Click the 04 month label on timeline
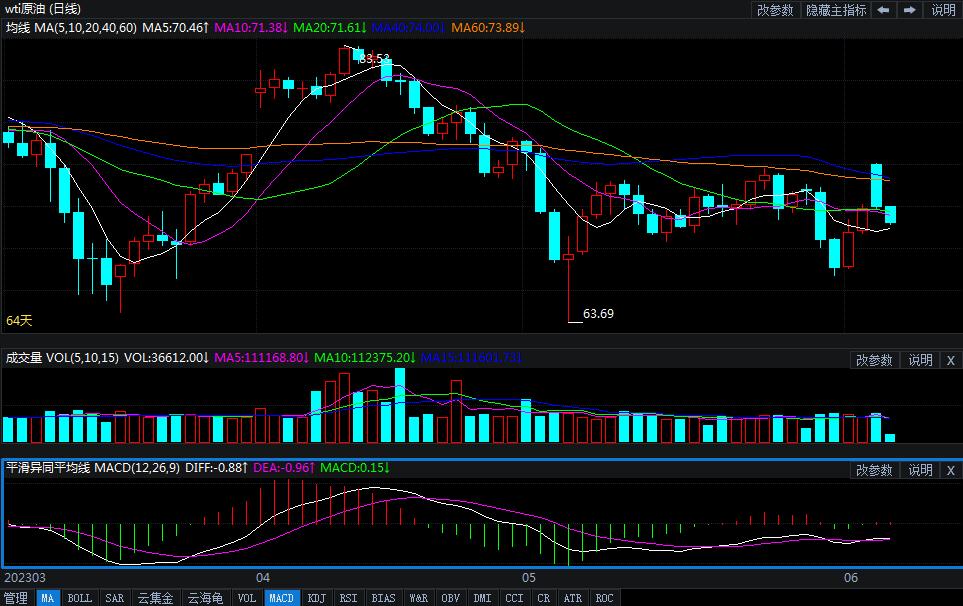This screenshot has height=606, width=963. [264, 578]
